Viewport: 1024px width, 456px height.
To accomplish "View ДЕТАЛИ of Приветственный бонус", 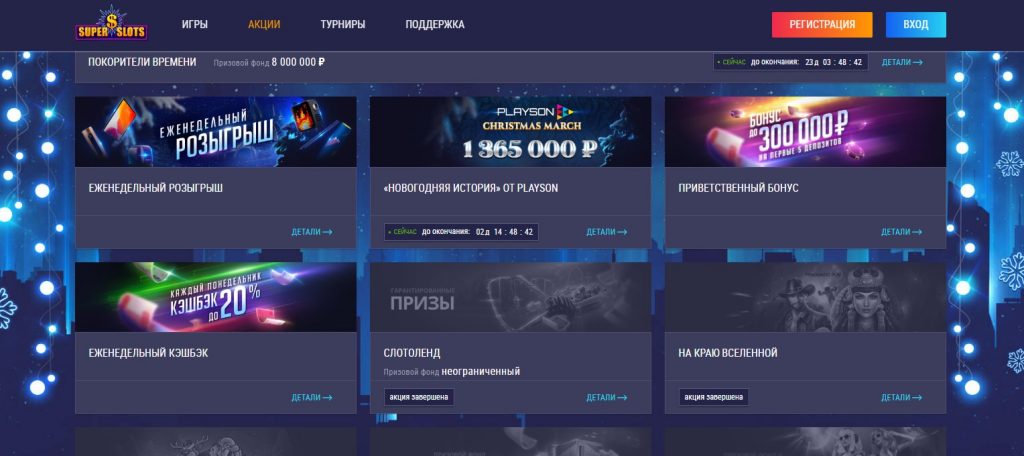I will tap(901, 232).
